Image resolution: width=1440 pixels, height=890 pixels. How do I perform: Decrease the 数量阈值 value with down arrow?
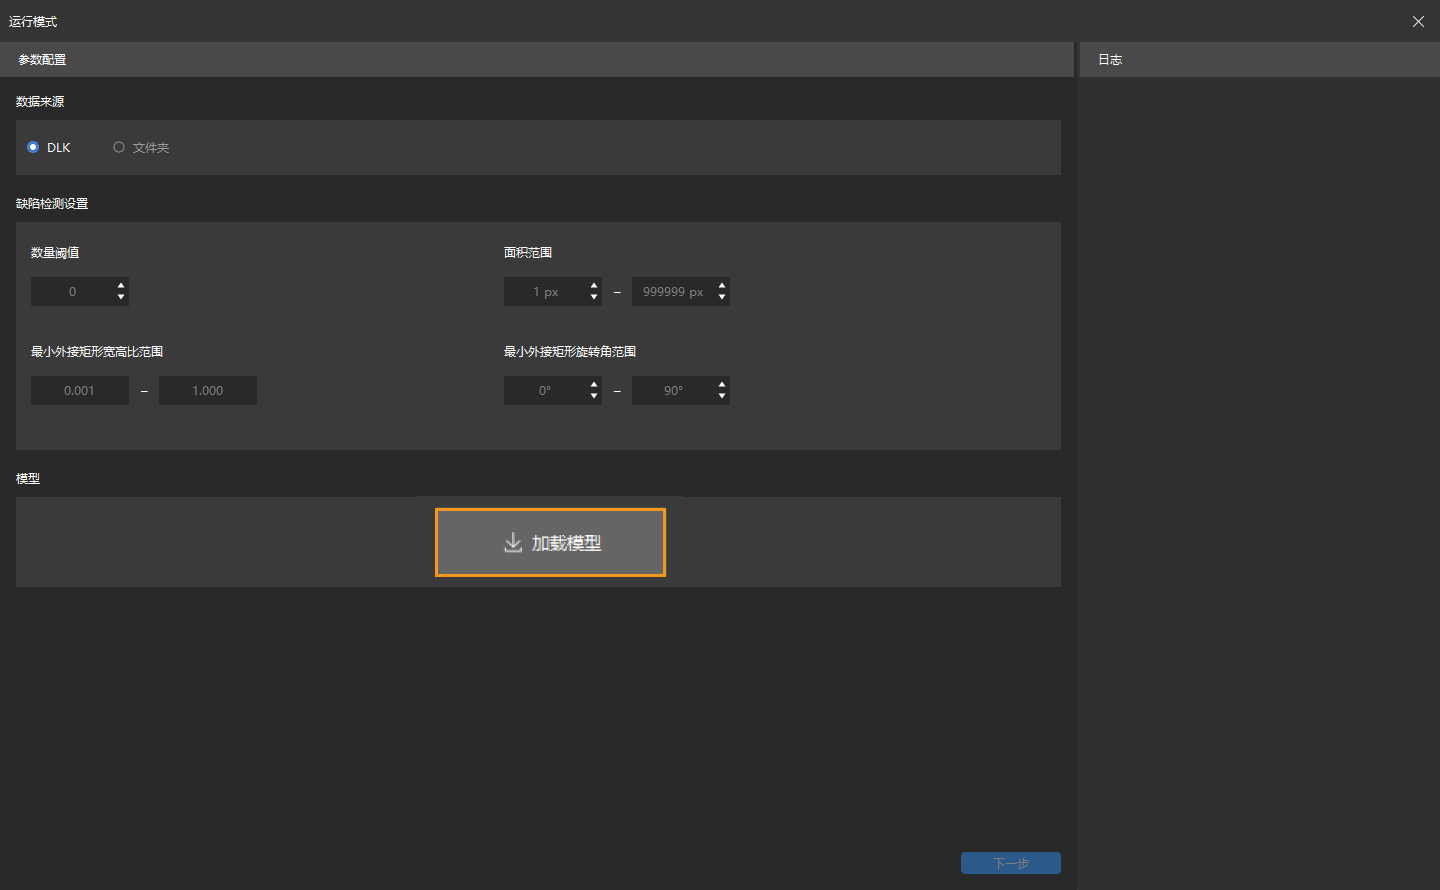[121, 297]
